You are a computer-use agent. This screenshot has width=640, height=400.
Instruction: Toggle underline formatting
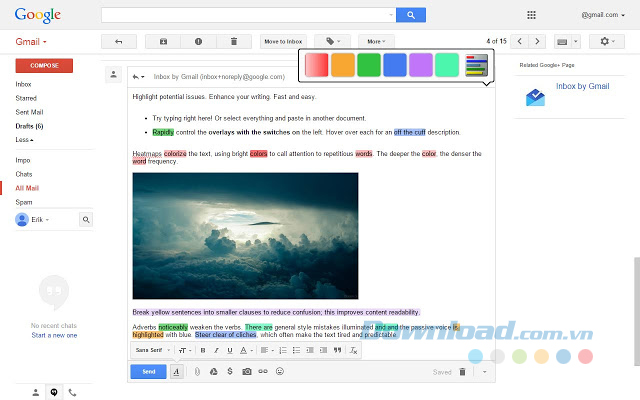click(230, 350)
